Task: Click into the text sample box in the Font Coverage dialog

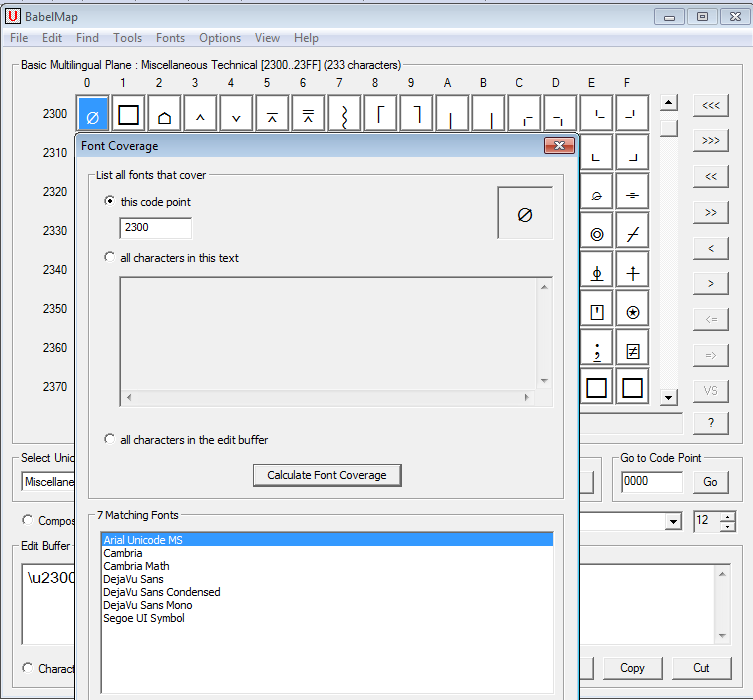Action: coord(328,334)
